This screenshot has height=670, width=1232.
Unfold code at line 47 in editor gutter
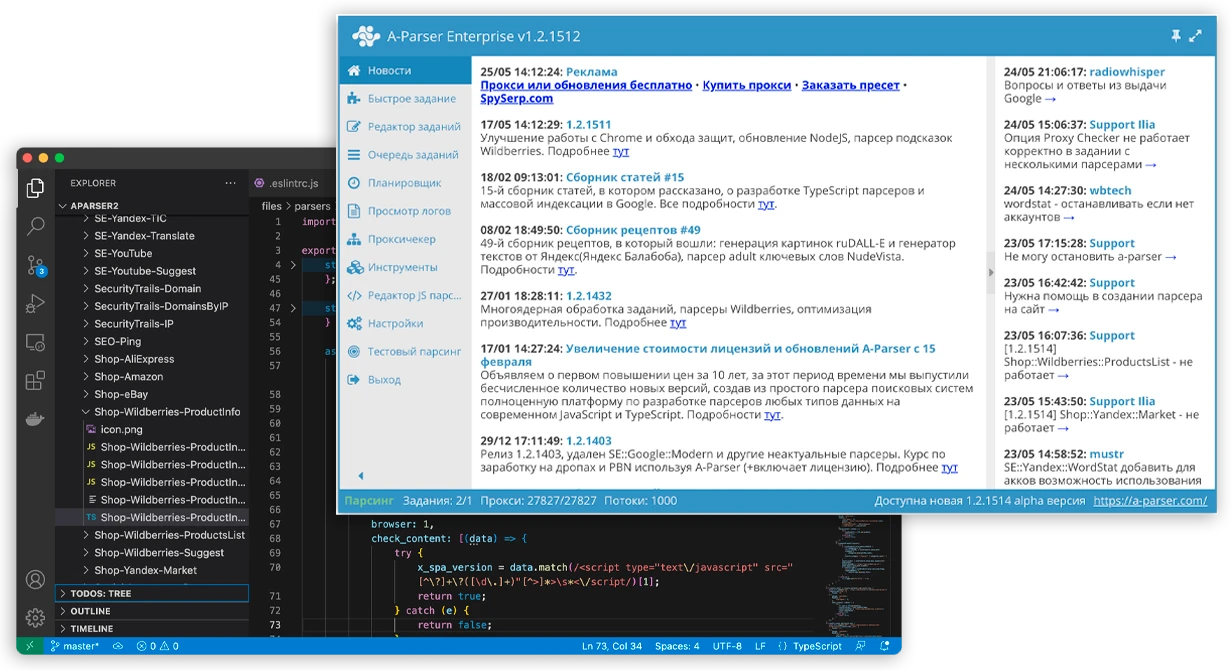293,309
